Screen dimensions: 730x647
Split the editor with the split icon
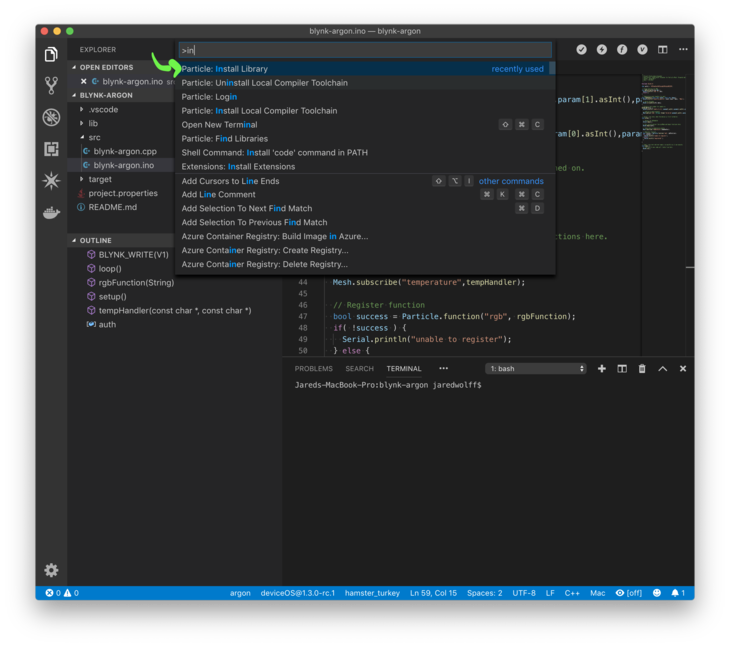662,49
